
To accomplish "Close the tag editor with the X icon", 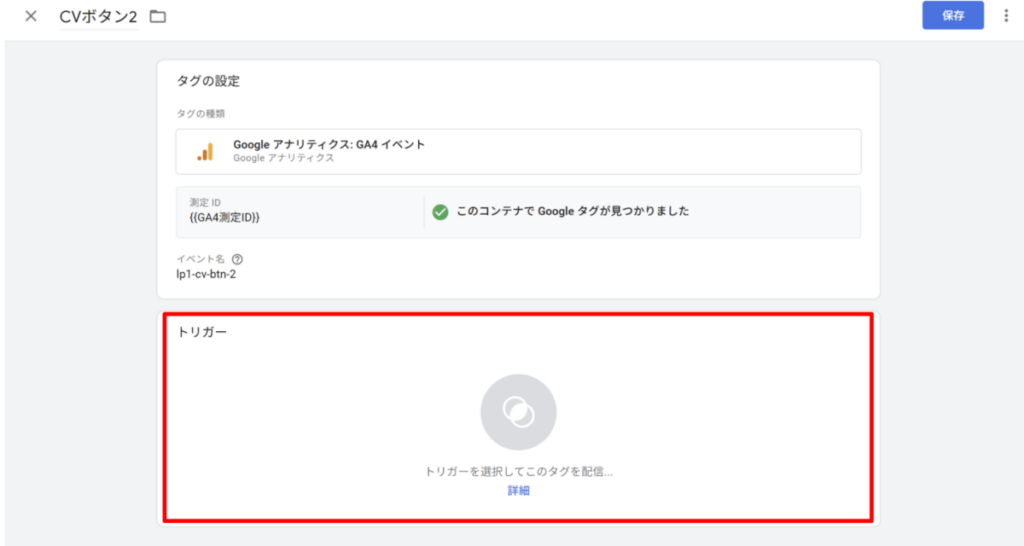I will click(x=31, y=17).
